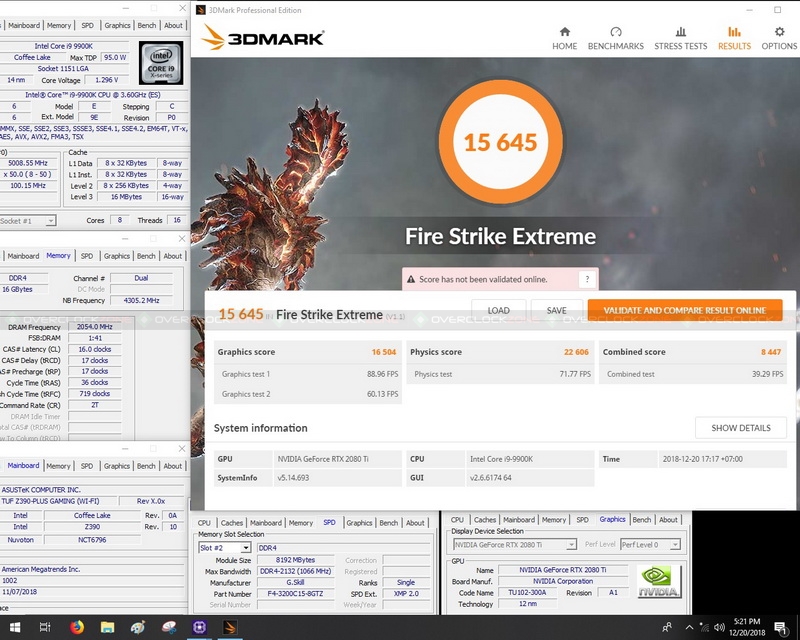This screenshot has height=640, width=800.
Task: Open About tab in the SPD window
Action: tap(415, 523)
